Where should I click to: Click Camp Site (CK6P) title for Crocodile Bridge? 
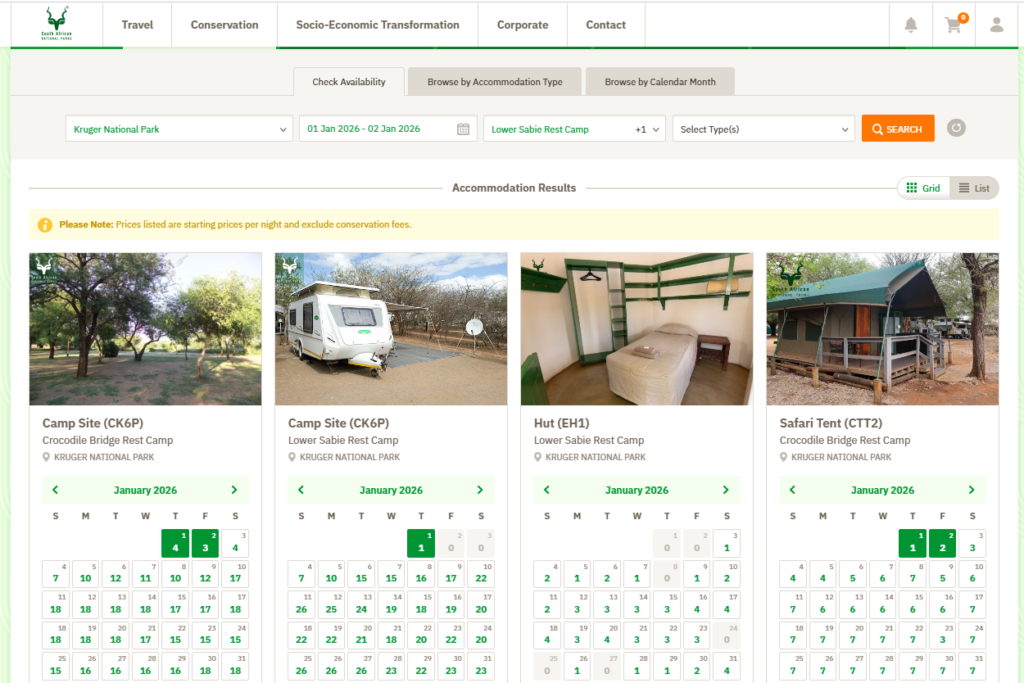(93, 423)
